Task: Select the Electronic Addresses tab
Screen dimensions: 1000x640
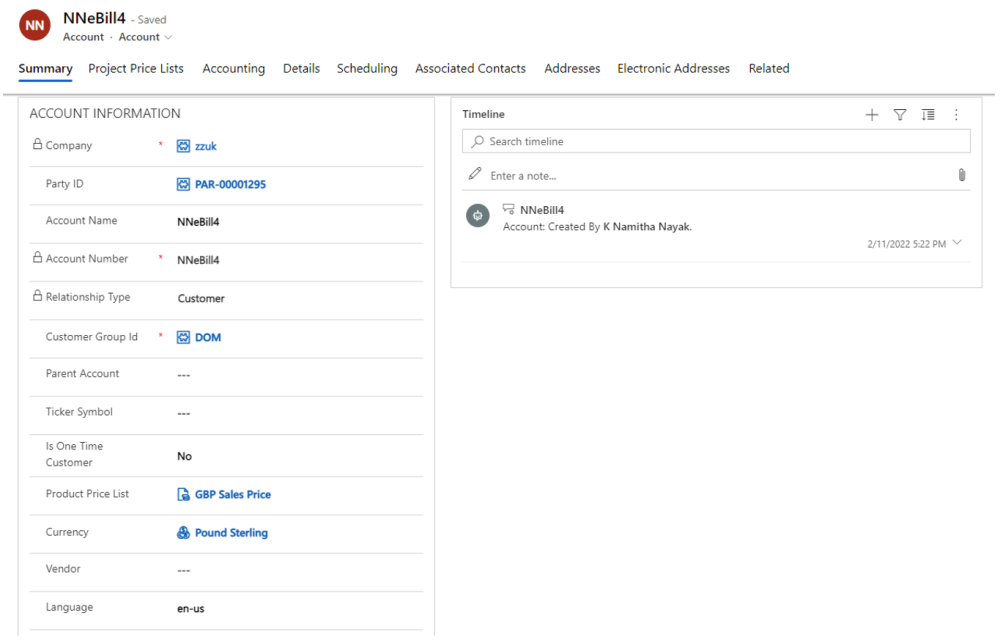Action: click(x=673, y=69)
